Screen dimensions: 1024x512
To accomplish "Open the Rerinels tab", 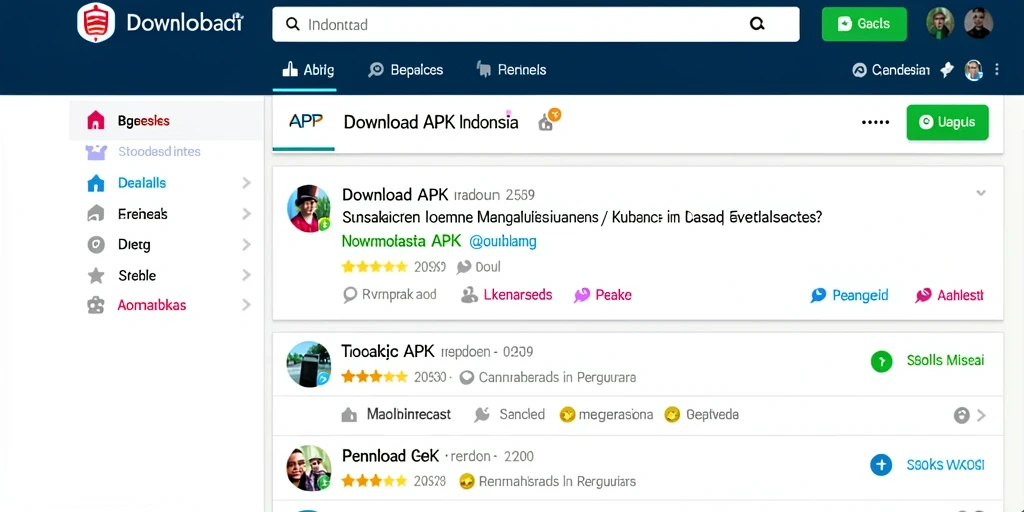I will click(511, 70).
